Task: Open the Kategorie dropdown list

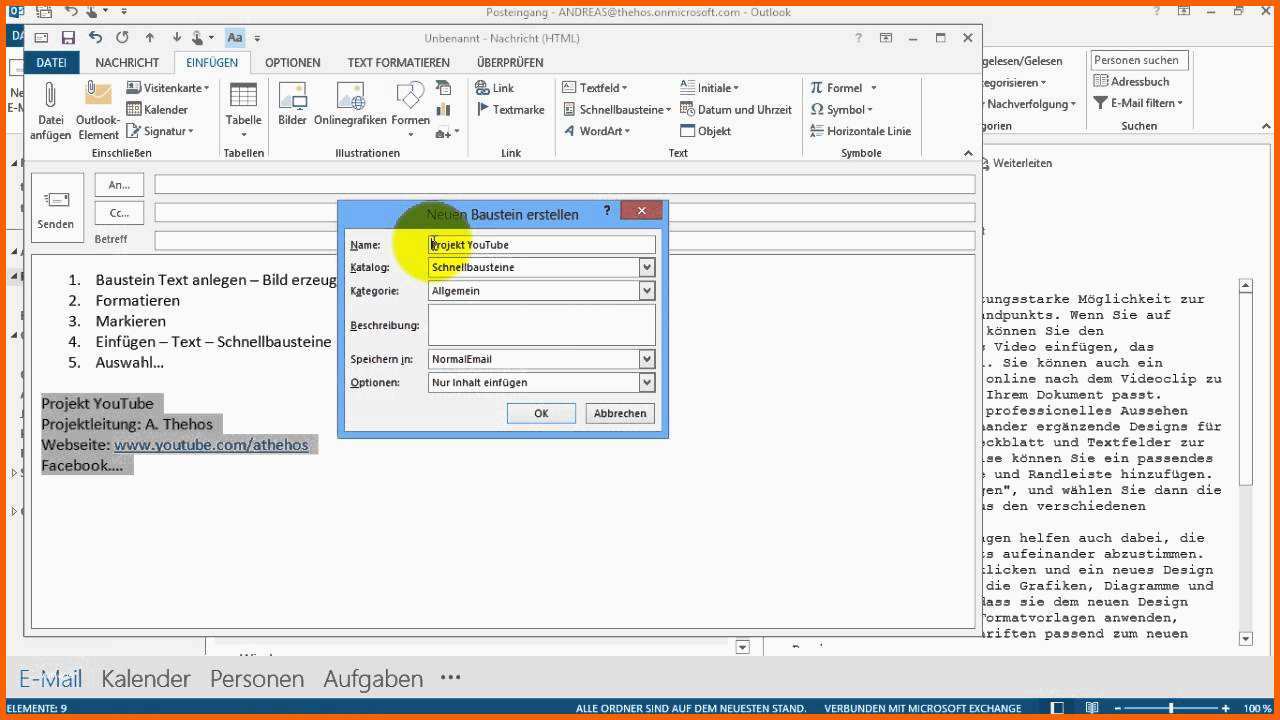Action: coord(647,291)
